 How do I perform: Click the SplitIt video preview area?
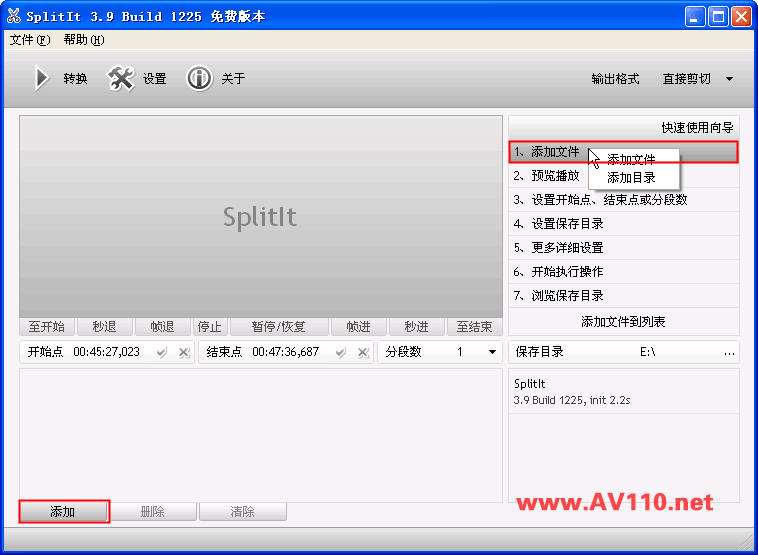click(261, 217)
